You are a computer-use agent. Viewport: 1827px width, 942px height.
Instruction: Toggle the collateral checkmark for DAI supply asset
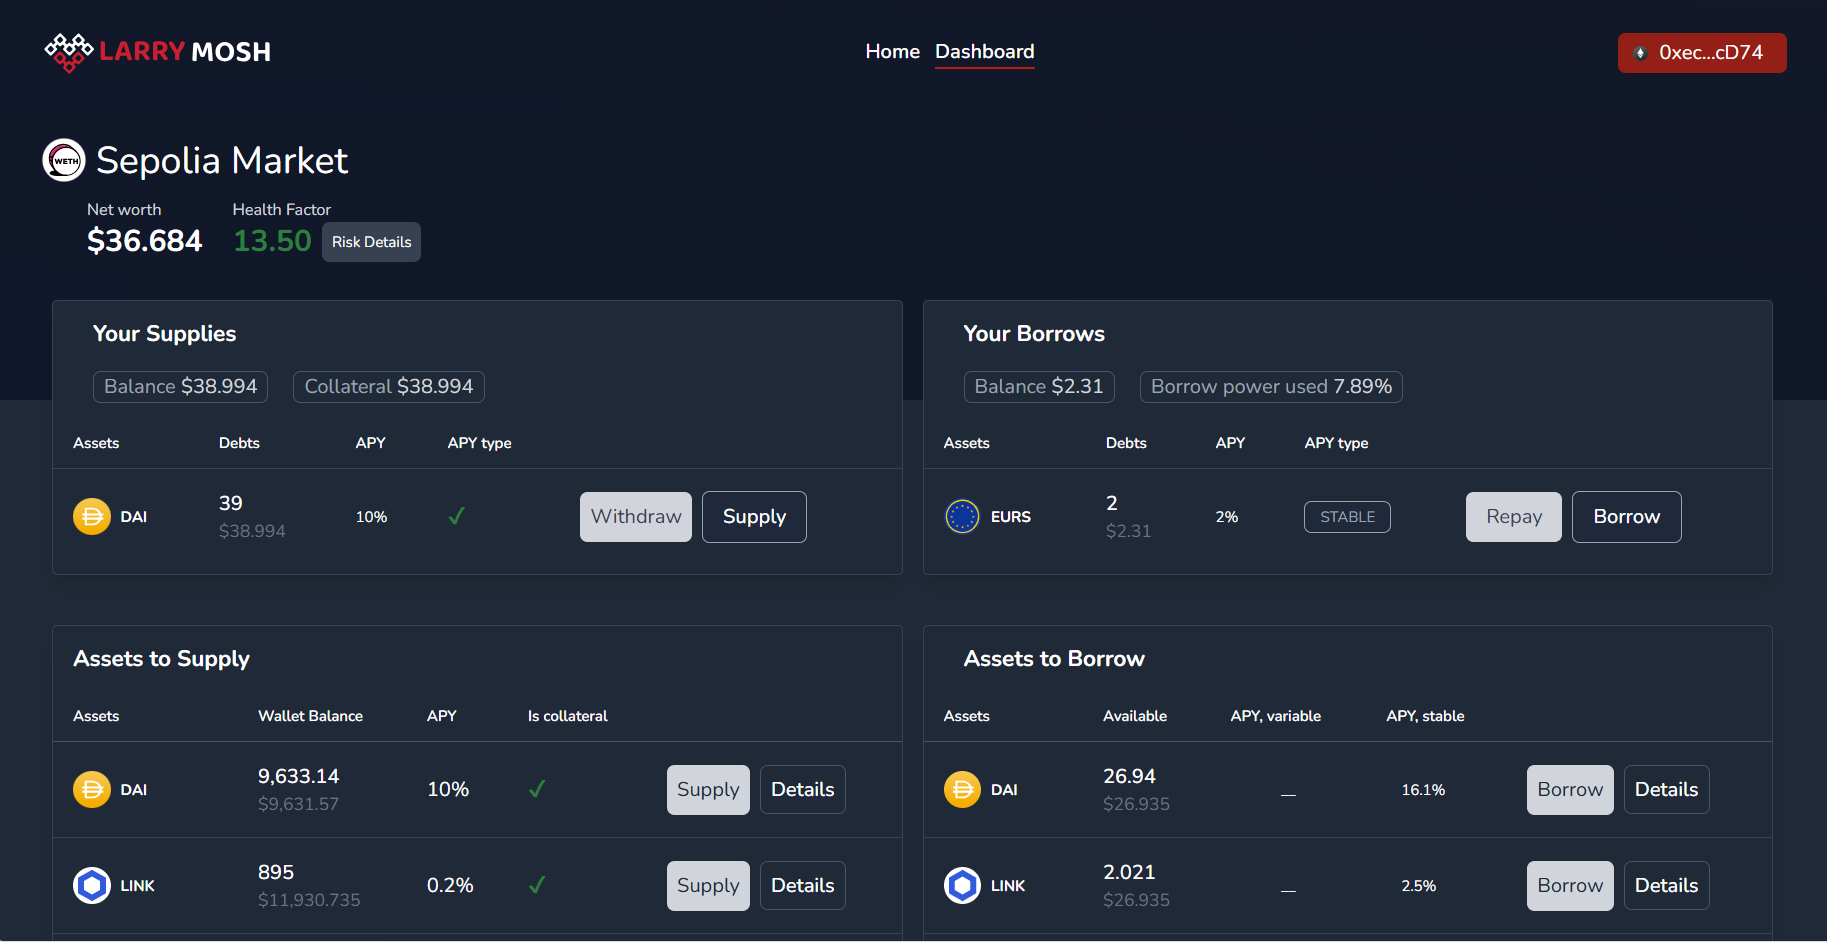[536, 789]
